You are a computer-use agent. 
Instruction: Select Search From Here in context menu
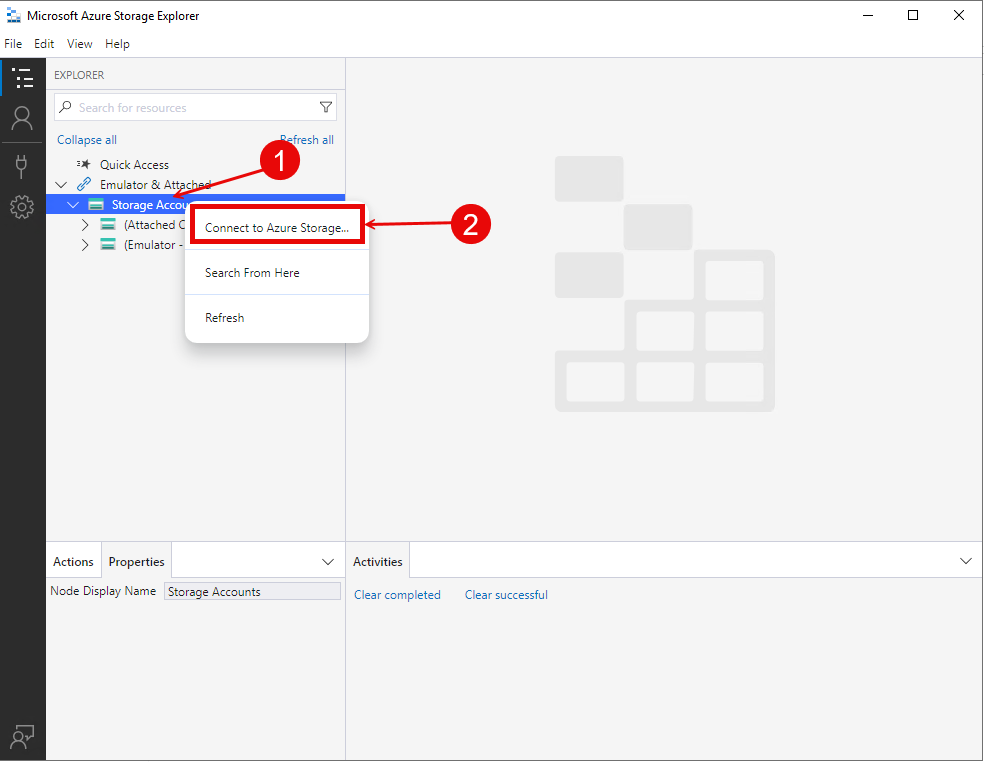click(252, 273)
